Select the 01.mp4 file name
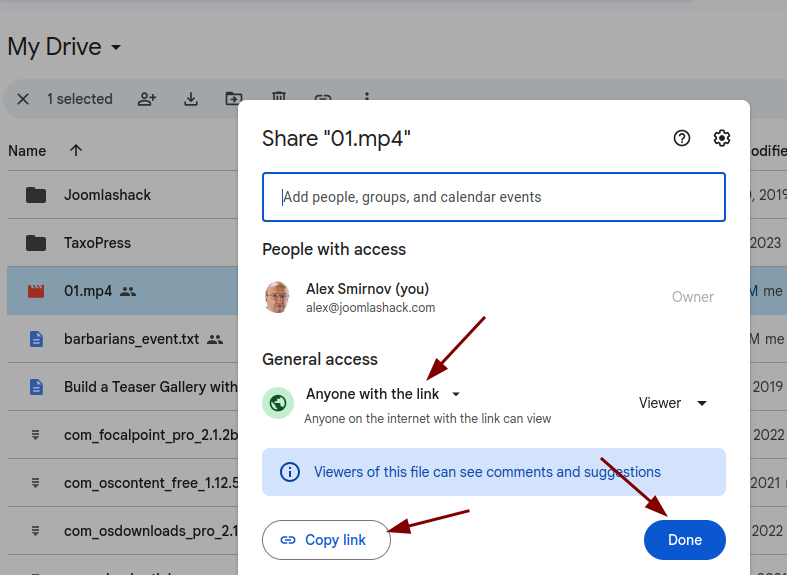Screen dimensions: 787x575 [x=88, y=291]
